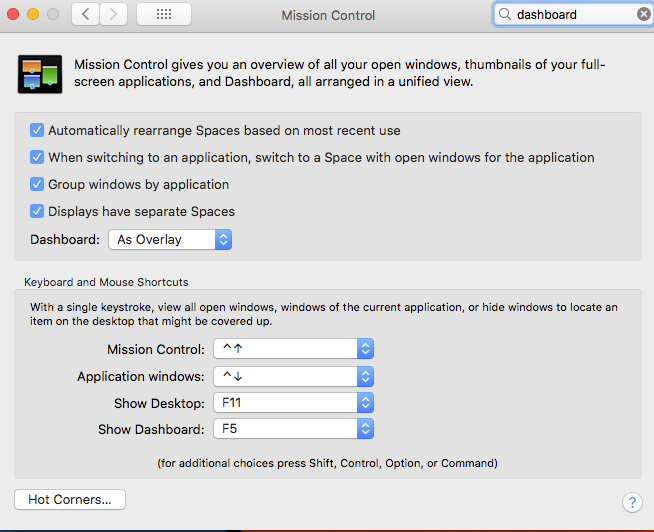Uncheck Group windows by application
The width and height of the screenshot is (654, 532).
pos(37,184)
